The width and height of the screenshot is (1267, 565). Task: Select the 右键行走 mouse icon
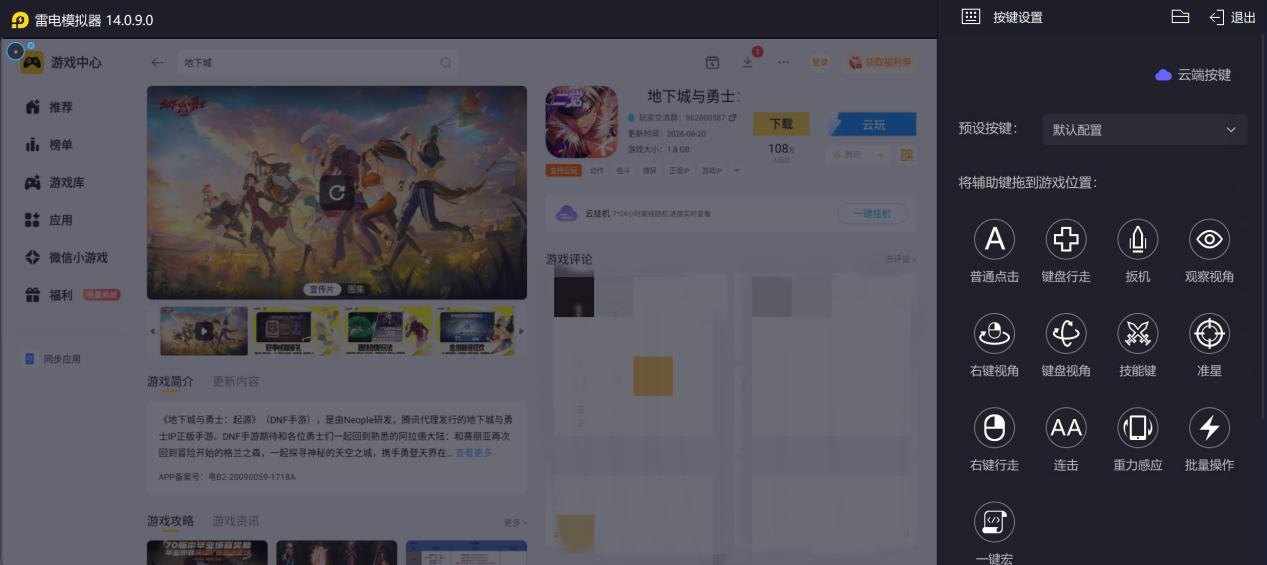[x=994, y=428]
